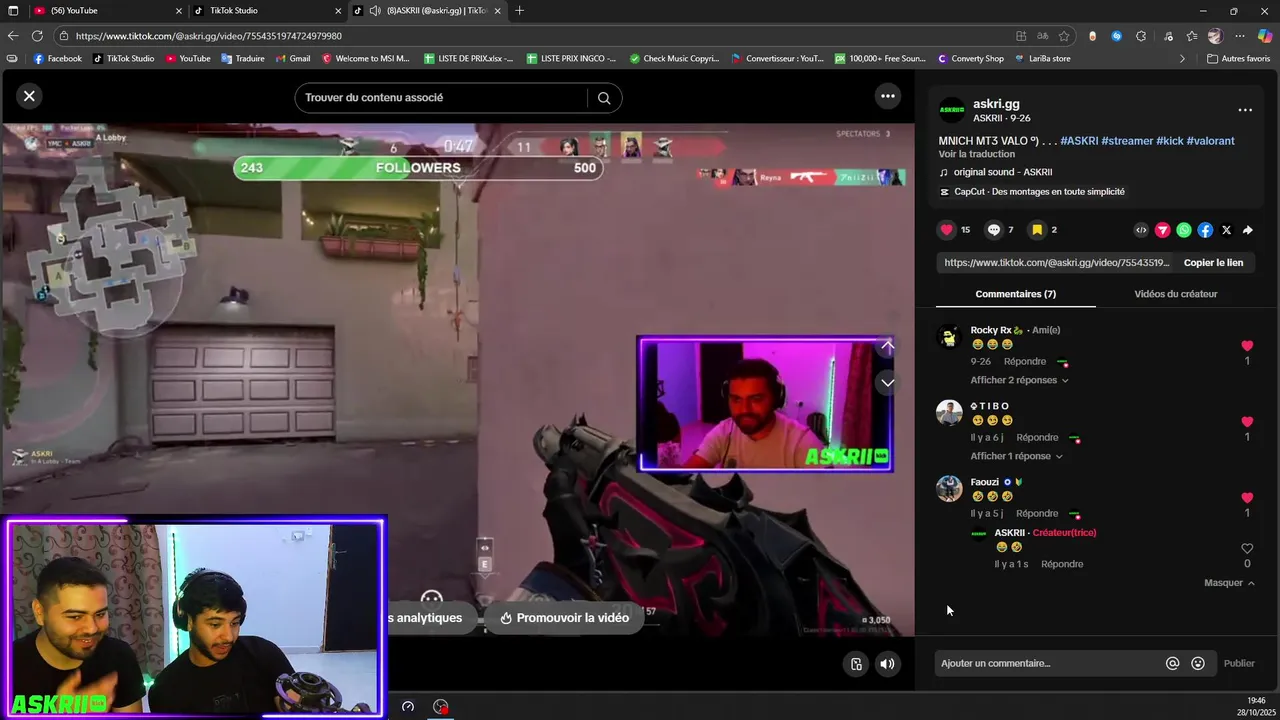Reply to Rocky Rx's comment via 'Répondre'
Viewport: 1280px width, 720px height.
click(1024, 362)
